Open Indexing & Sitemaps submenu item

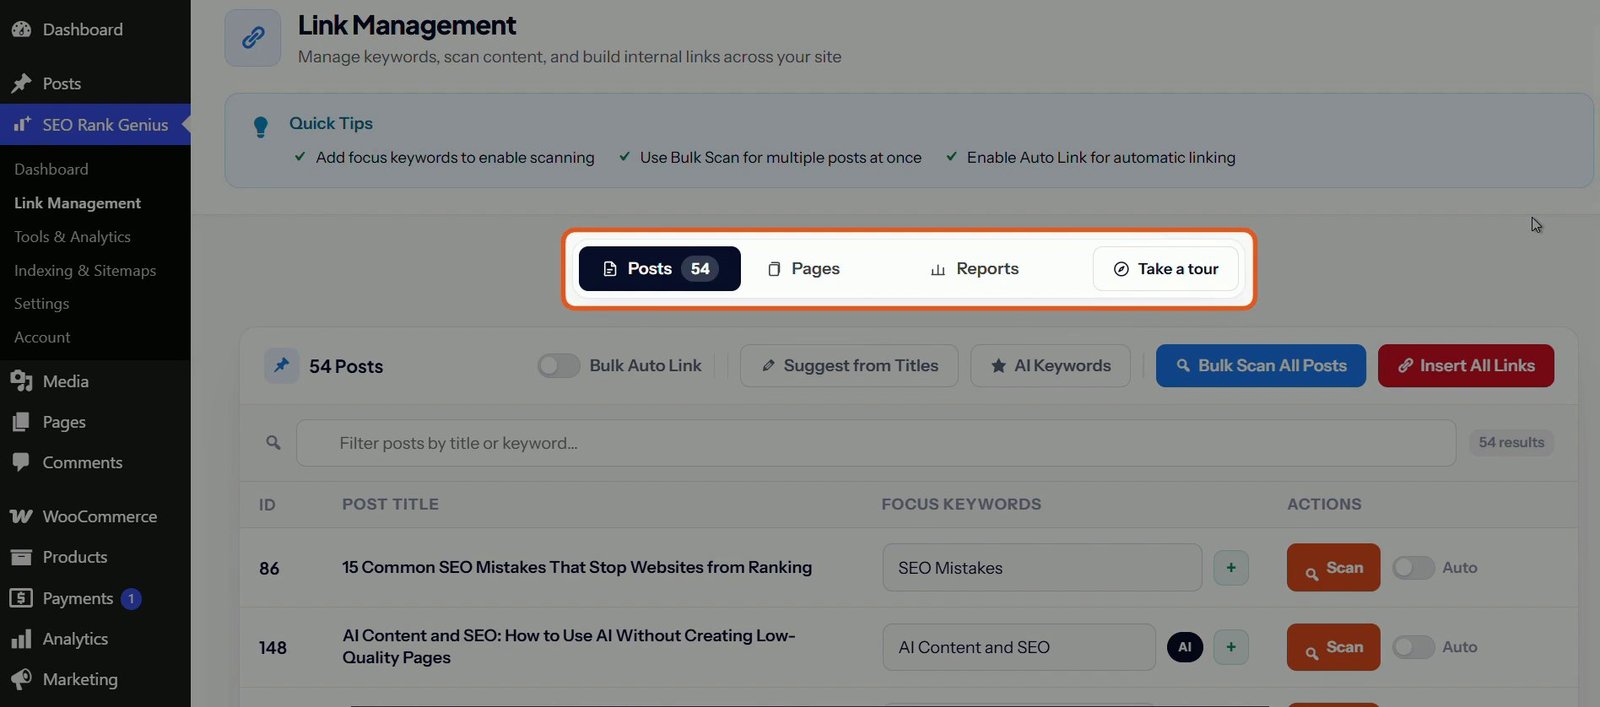pos(85,270)
